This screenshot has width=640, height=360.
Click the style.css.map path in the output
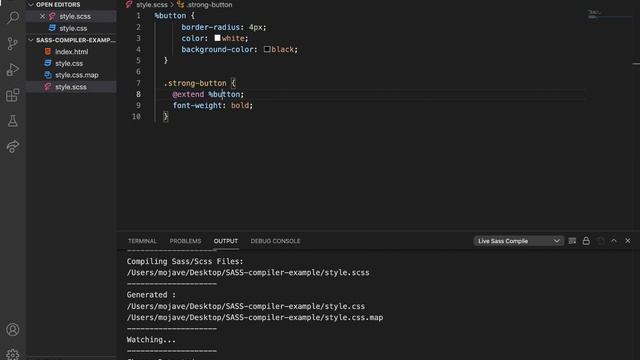pos(255,318)
